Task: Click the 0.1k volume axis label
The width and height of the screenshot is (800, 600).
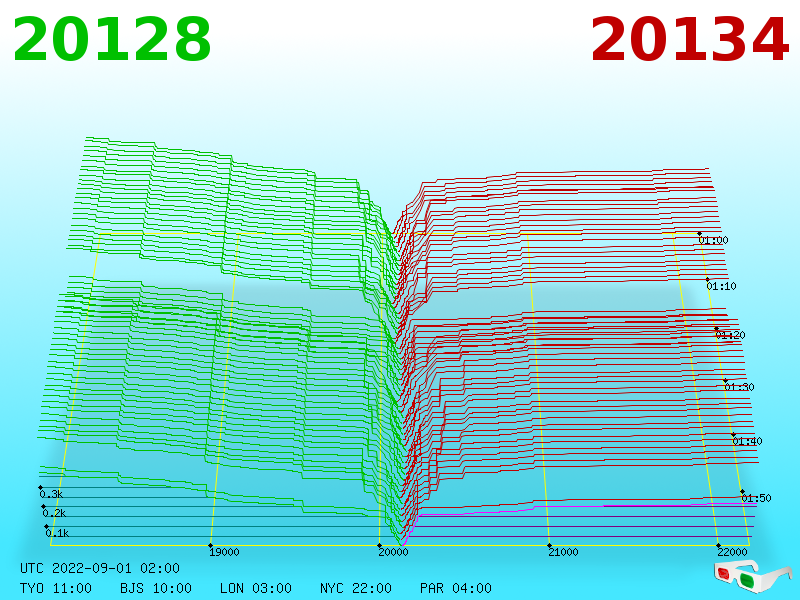Action: click(x=57, y=533)
